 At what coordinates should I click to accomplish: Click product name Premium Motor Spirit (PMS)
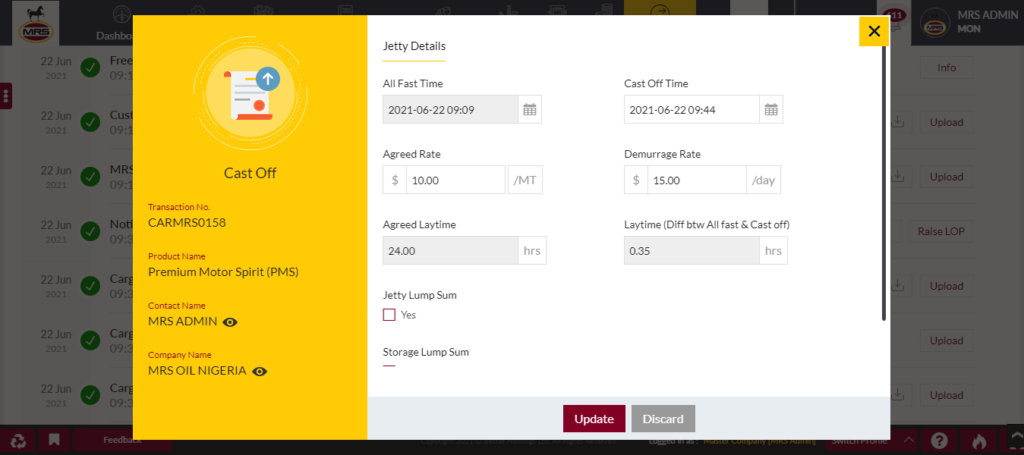point(223,272)
